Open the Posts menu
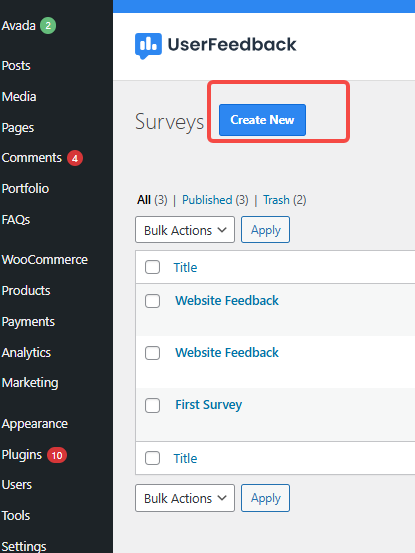Viewport: 415px width, 553px height. click(x=16, y=66)
